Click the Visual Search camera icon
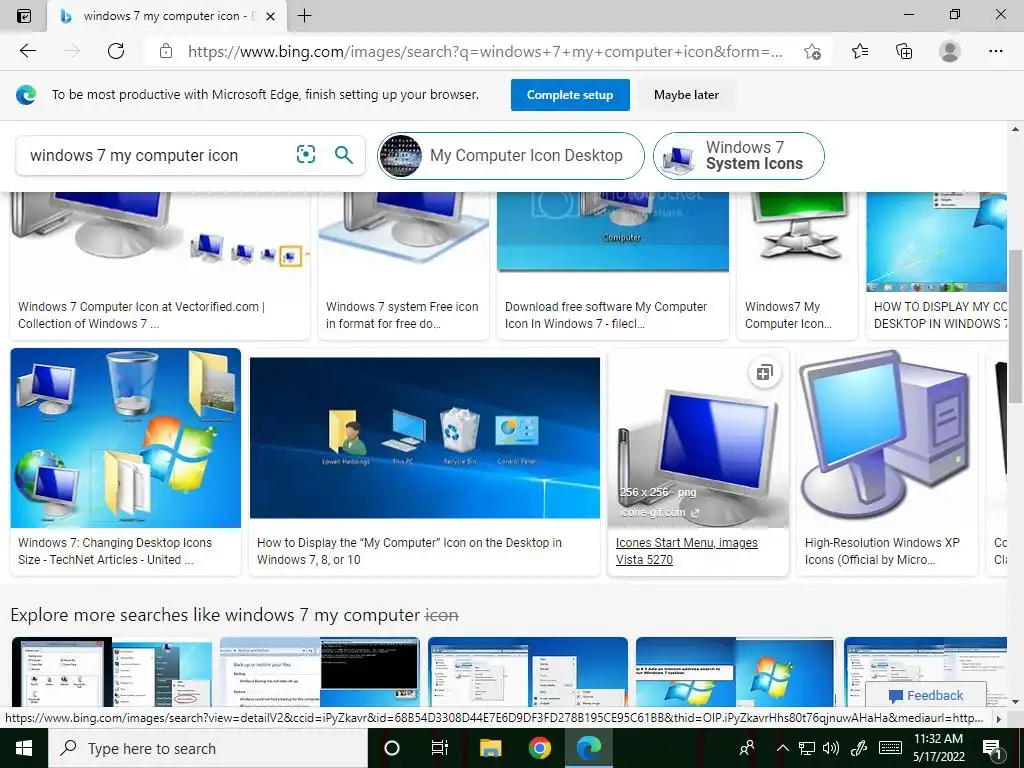Screen dimensions: 1024x768 306,155
